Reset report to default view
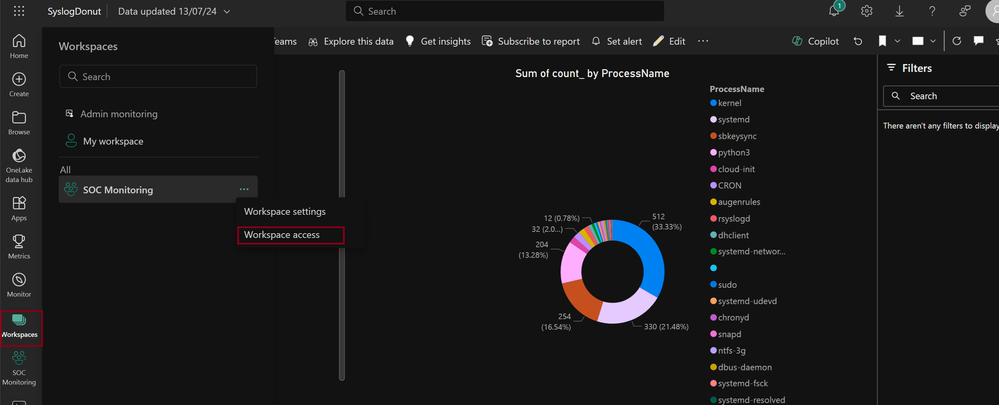This screenshot has height=405, width=999. (x=858, y=41)
